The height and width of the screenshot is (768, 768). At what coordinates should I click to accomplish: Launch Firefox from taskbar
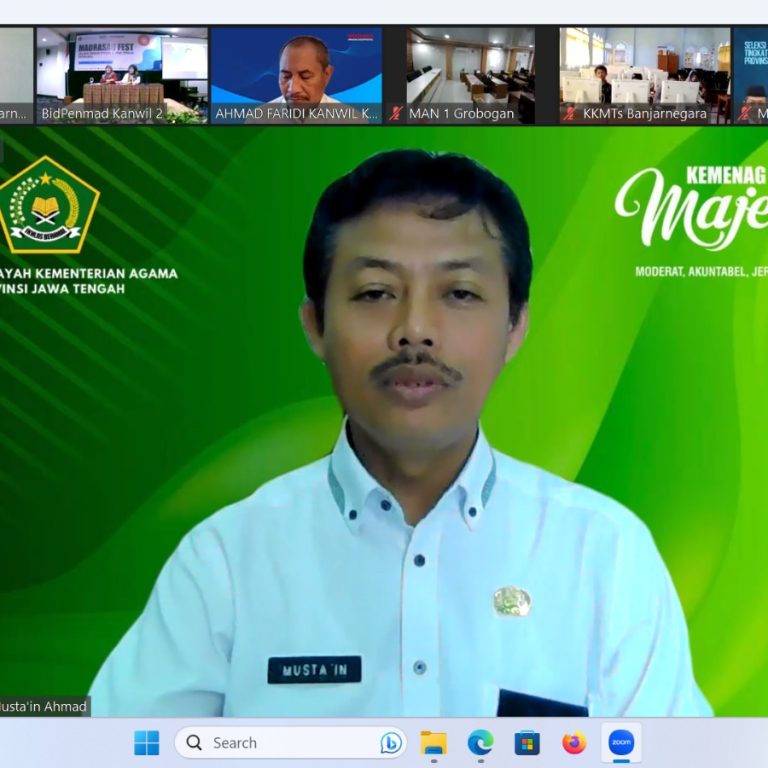tap(574, 743)
